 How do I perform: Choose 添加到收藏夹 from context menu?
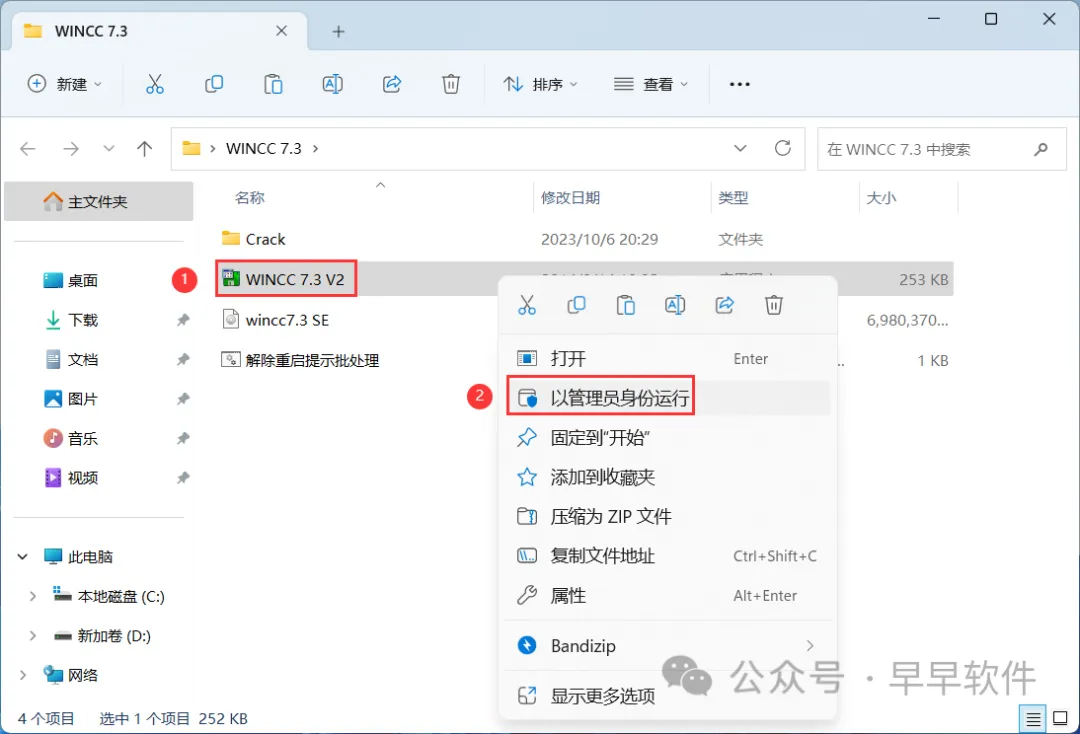(x=668, y=477)
